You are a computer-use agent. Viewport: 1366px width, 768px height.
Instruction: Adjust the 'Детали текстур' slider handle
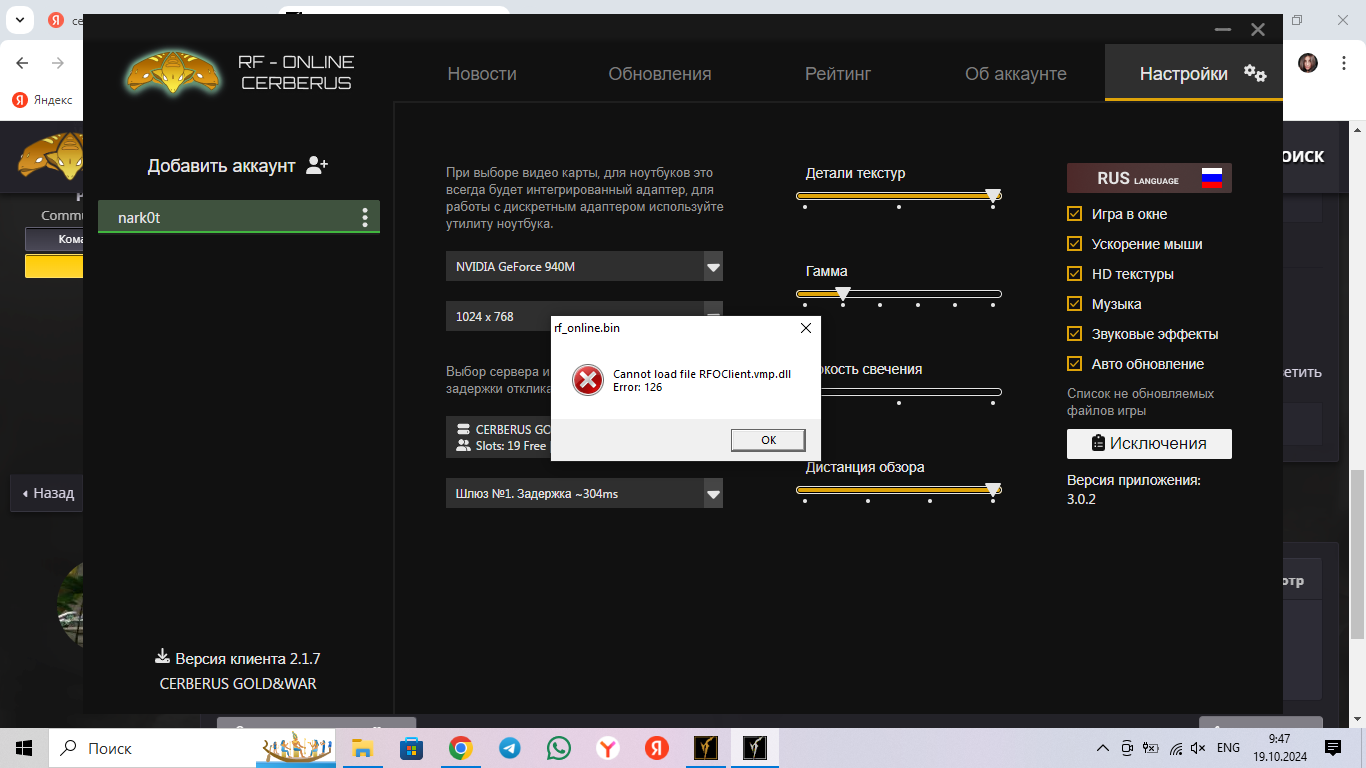point(993,196)
